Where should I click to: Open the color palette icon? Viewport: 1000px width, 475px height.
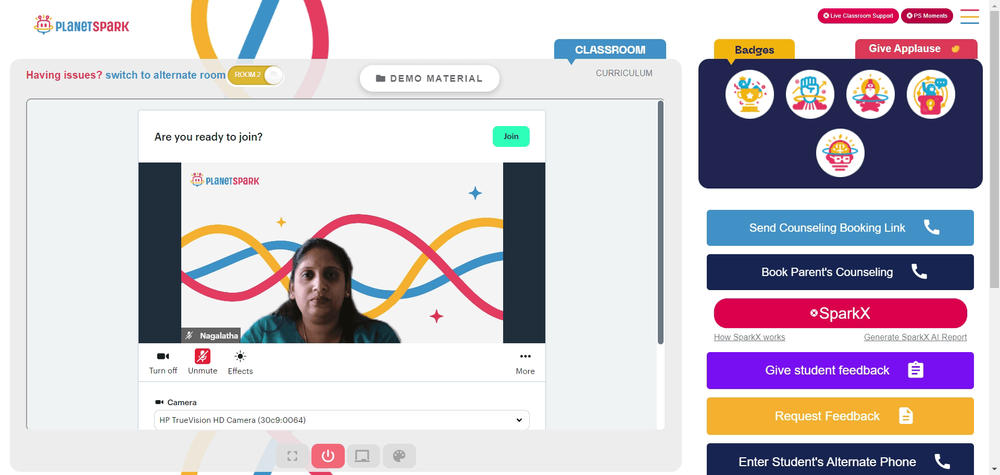pyautogui.click(x=399, y=456)
